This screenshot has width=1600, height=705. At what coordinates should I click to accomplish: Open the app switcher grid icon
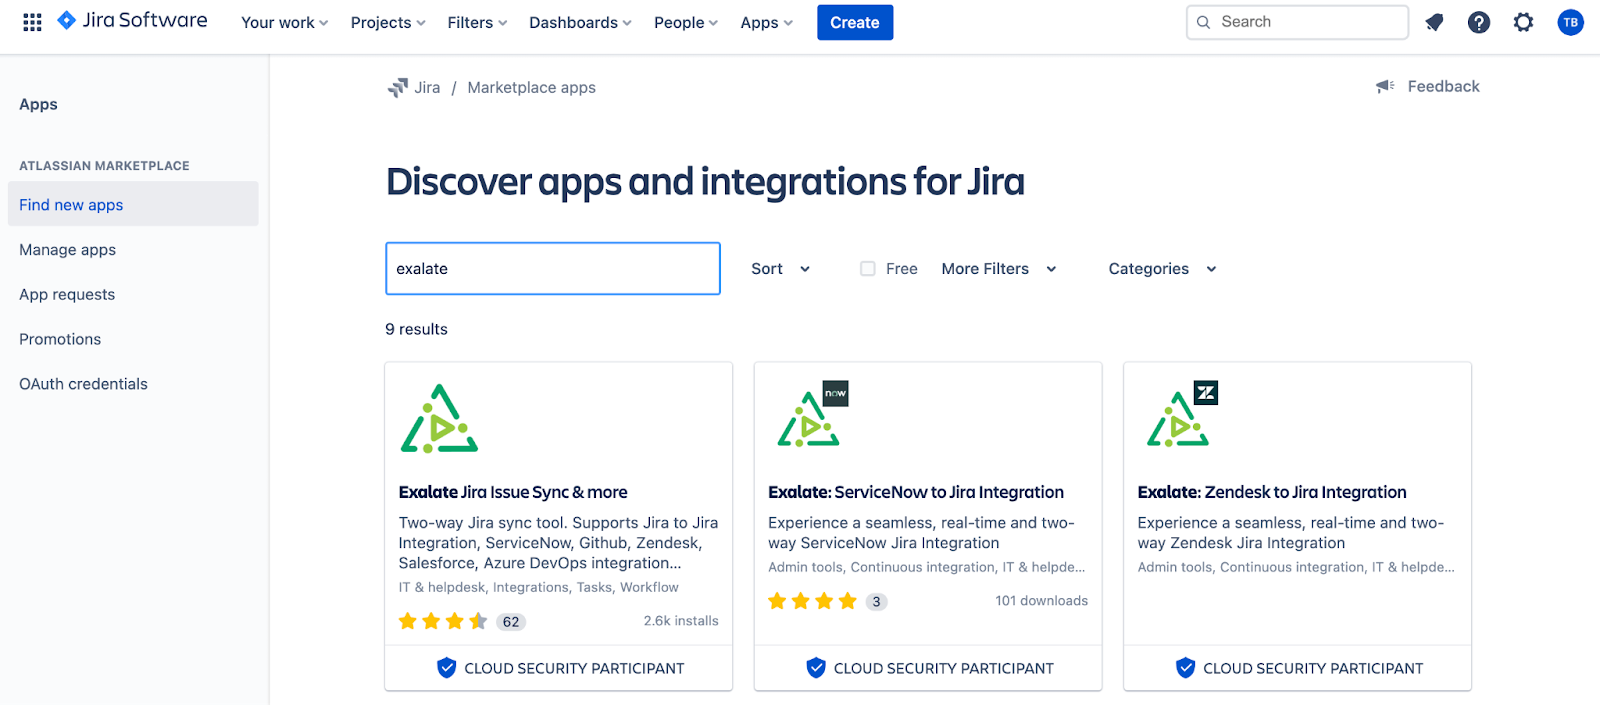[x=32, y=22]
